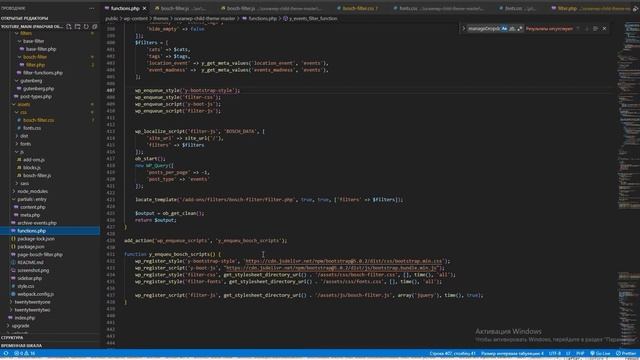The height and width of the screenshot is (360, 640).
Task: Collapse the assets folder
Action: click(21, 104)
